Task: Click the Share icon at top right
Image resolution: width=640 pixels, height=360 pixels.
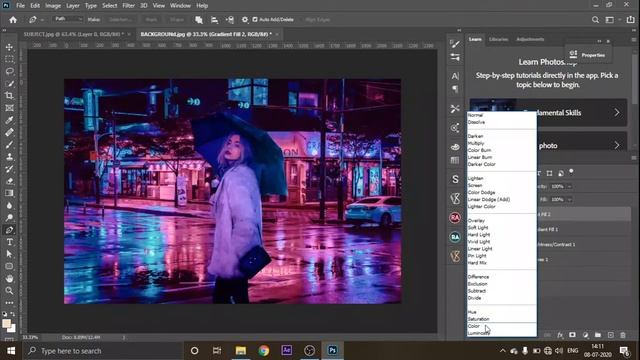Action: coord(631,20)
